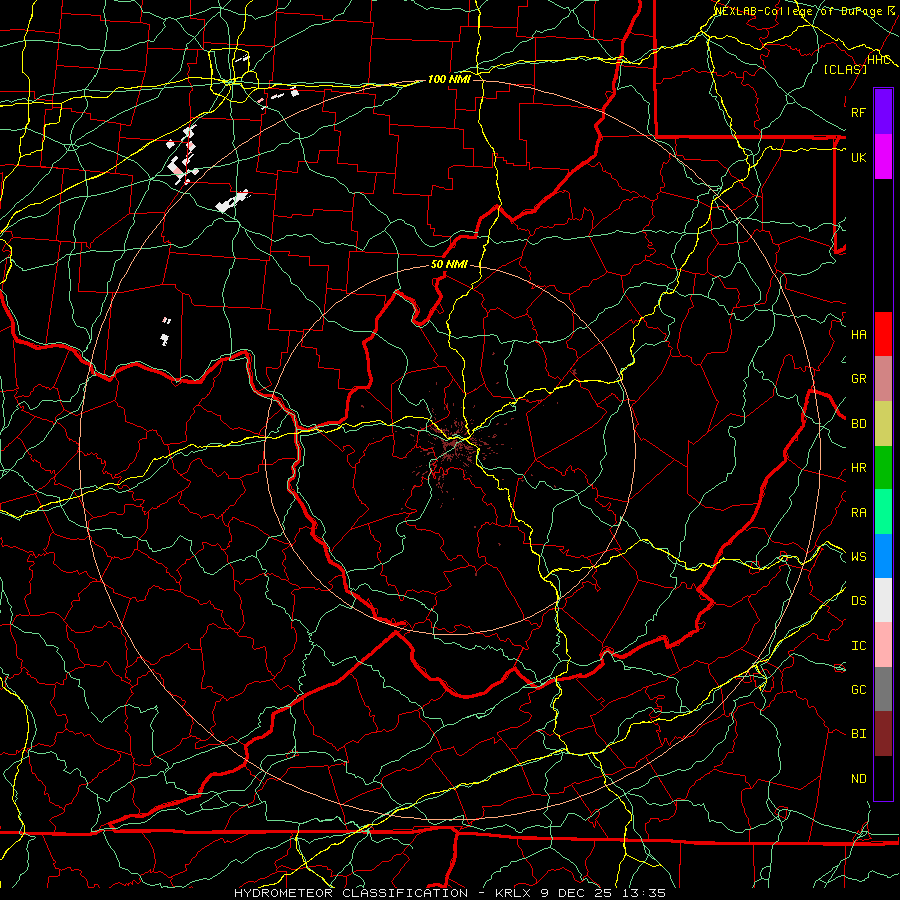Click the BD legend label
Image resolution: width=900 pixels, height=900 pixels.
[x=859, y=424]
